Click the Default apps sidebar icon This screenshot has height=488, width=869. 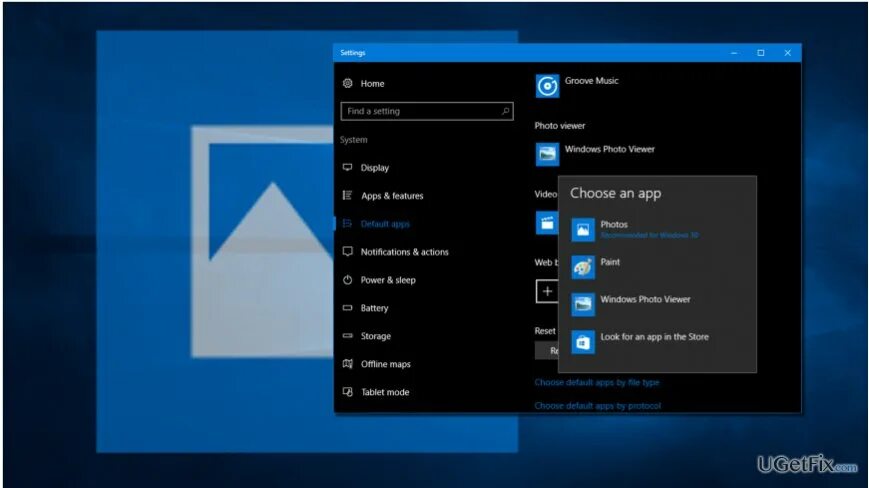pos(347,223)
